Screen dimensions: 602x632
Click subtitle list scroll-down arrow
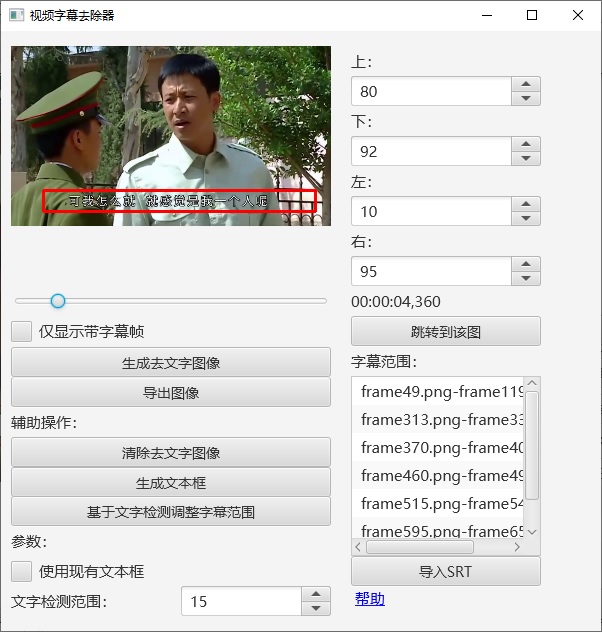[x=532, y=532]
